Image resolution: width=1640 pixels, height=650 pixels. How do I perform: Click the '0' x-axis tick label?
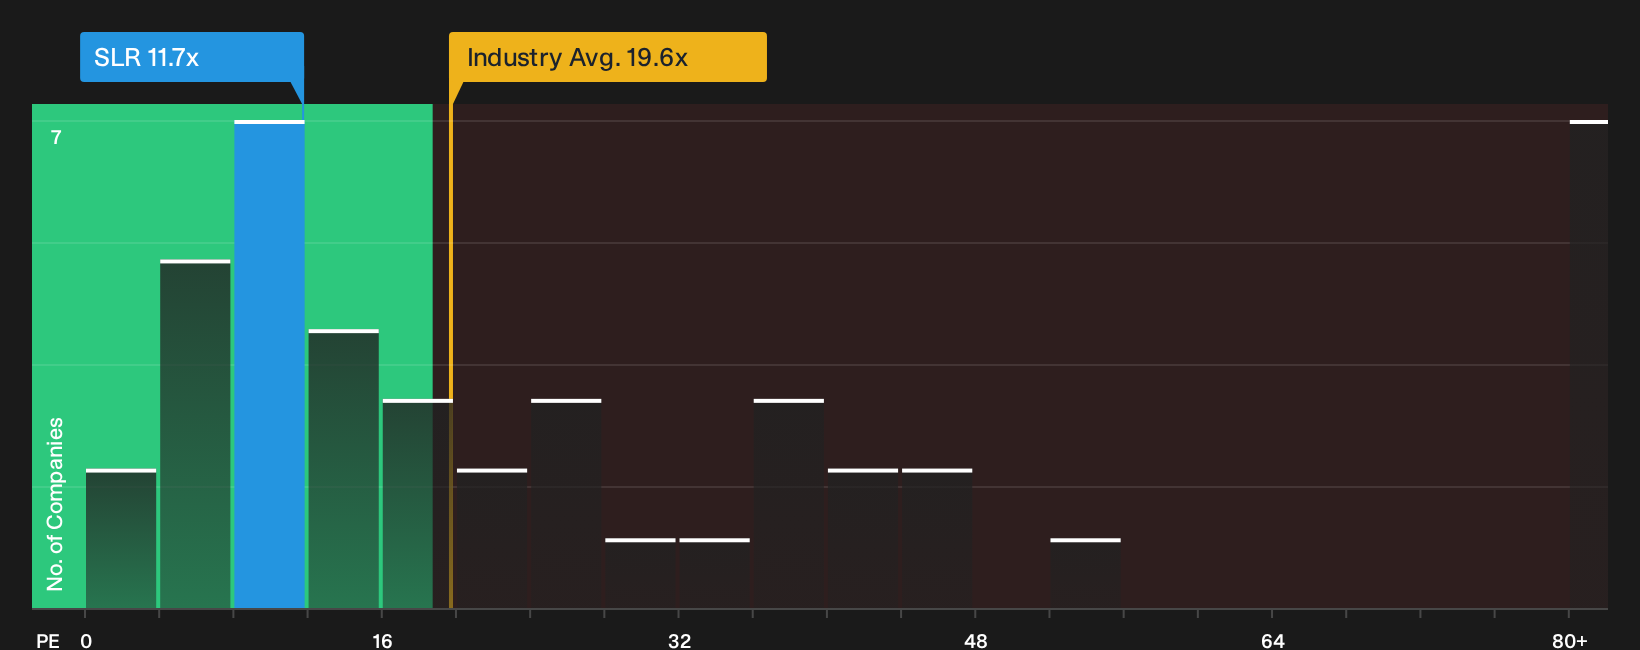coord(86,641)
